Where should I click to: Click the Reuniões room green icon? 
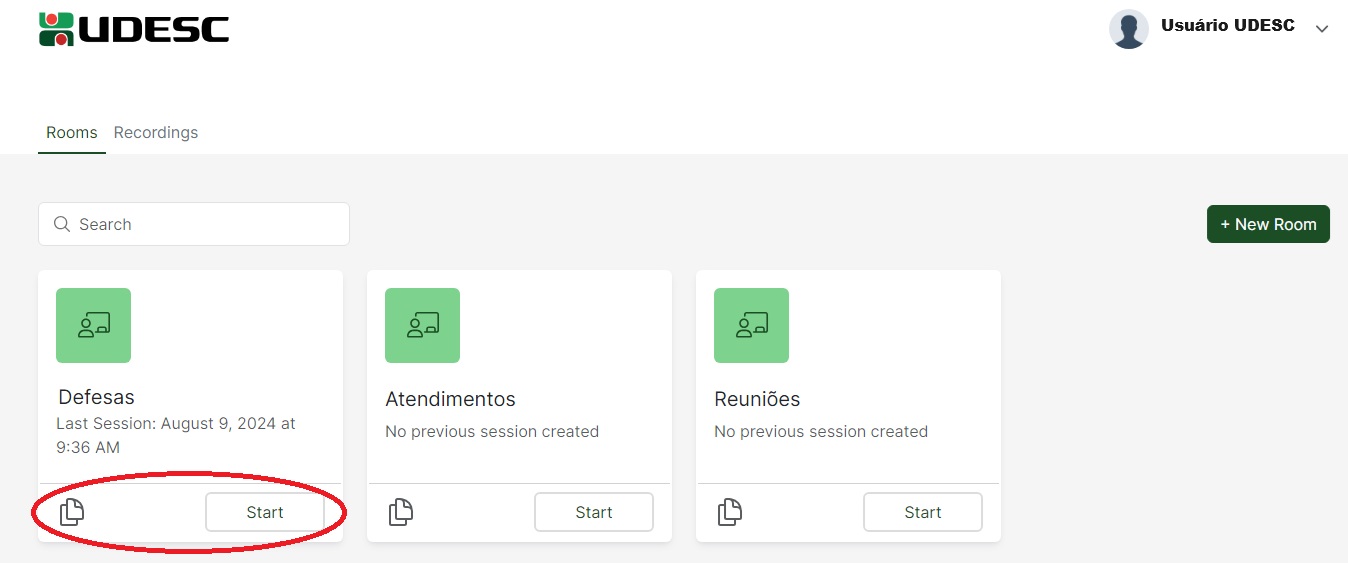coord(751,325)
